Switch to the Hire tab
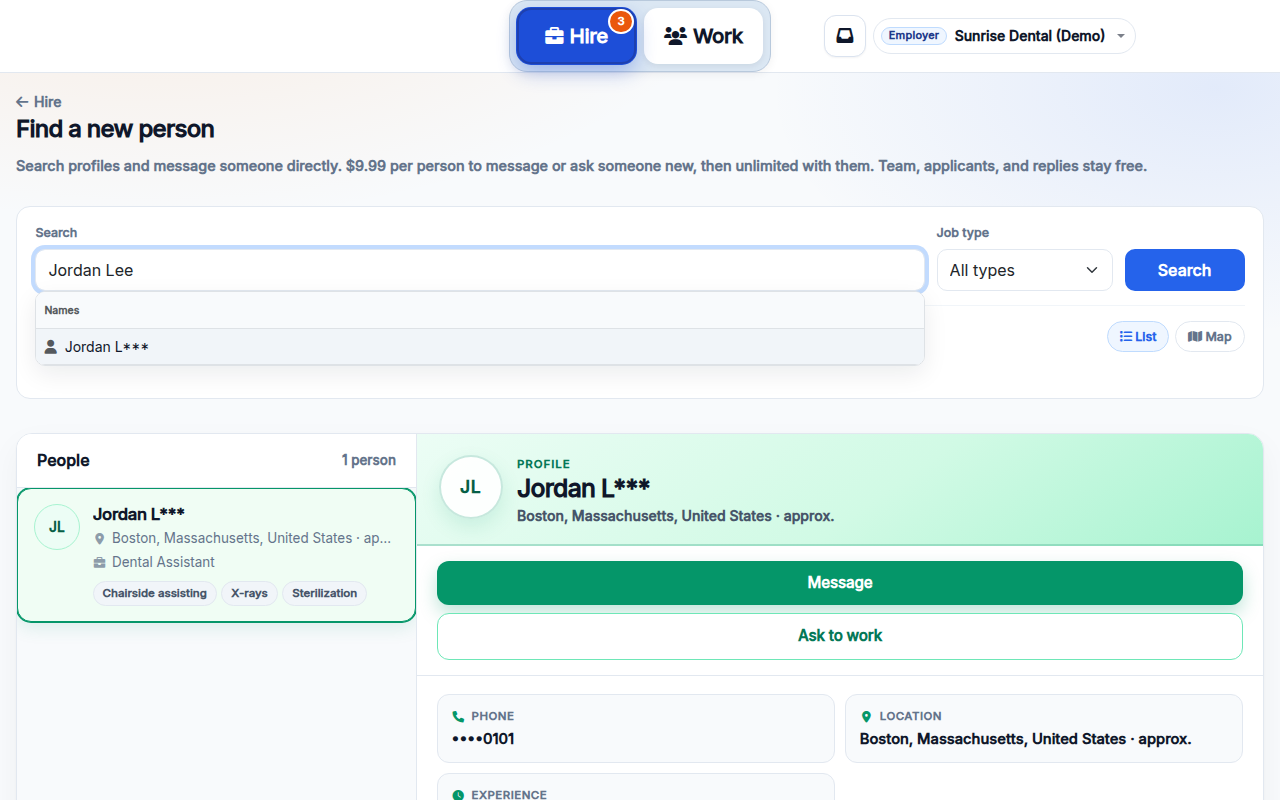This screenshot has height=800, width=1280. (x=576, y=36)
